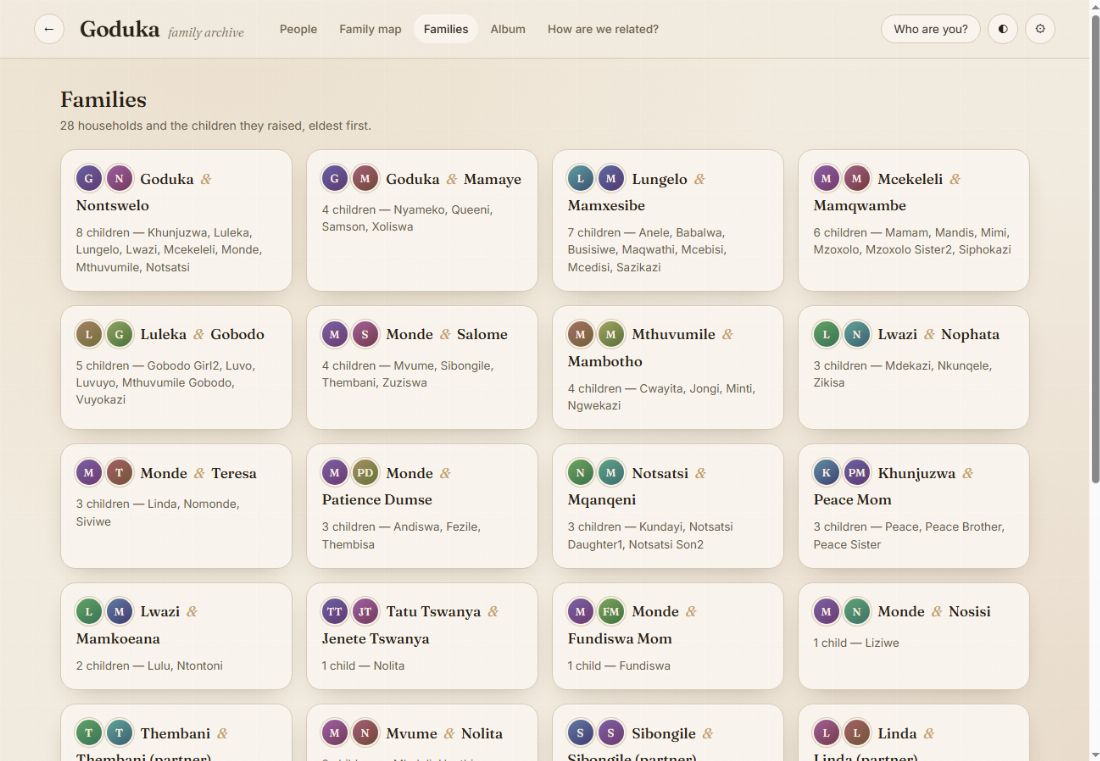
Task: Click the K avatar for Khunjuzwa
Action: [826, 473]
